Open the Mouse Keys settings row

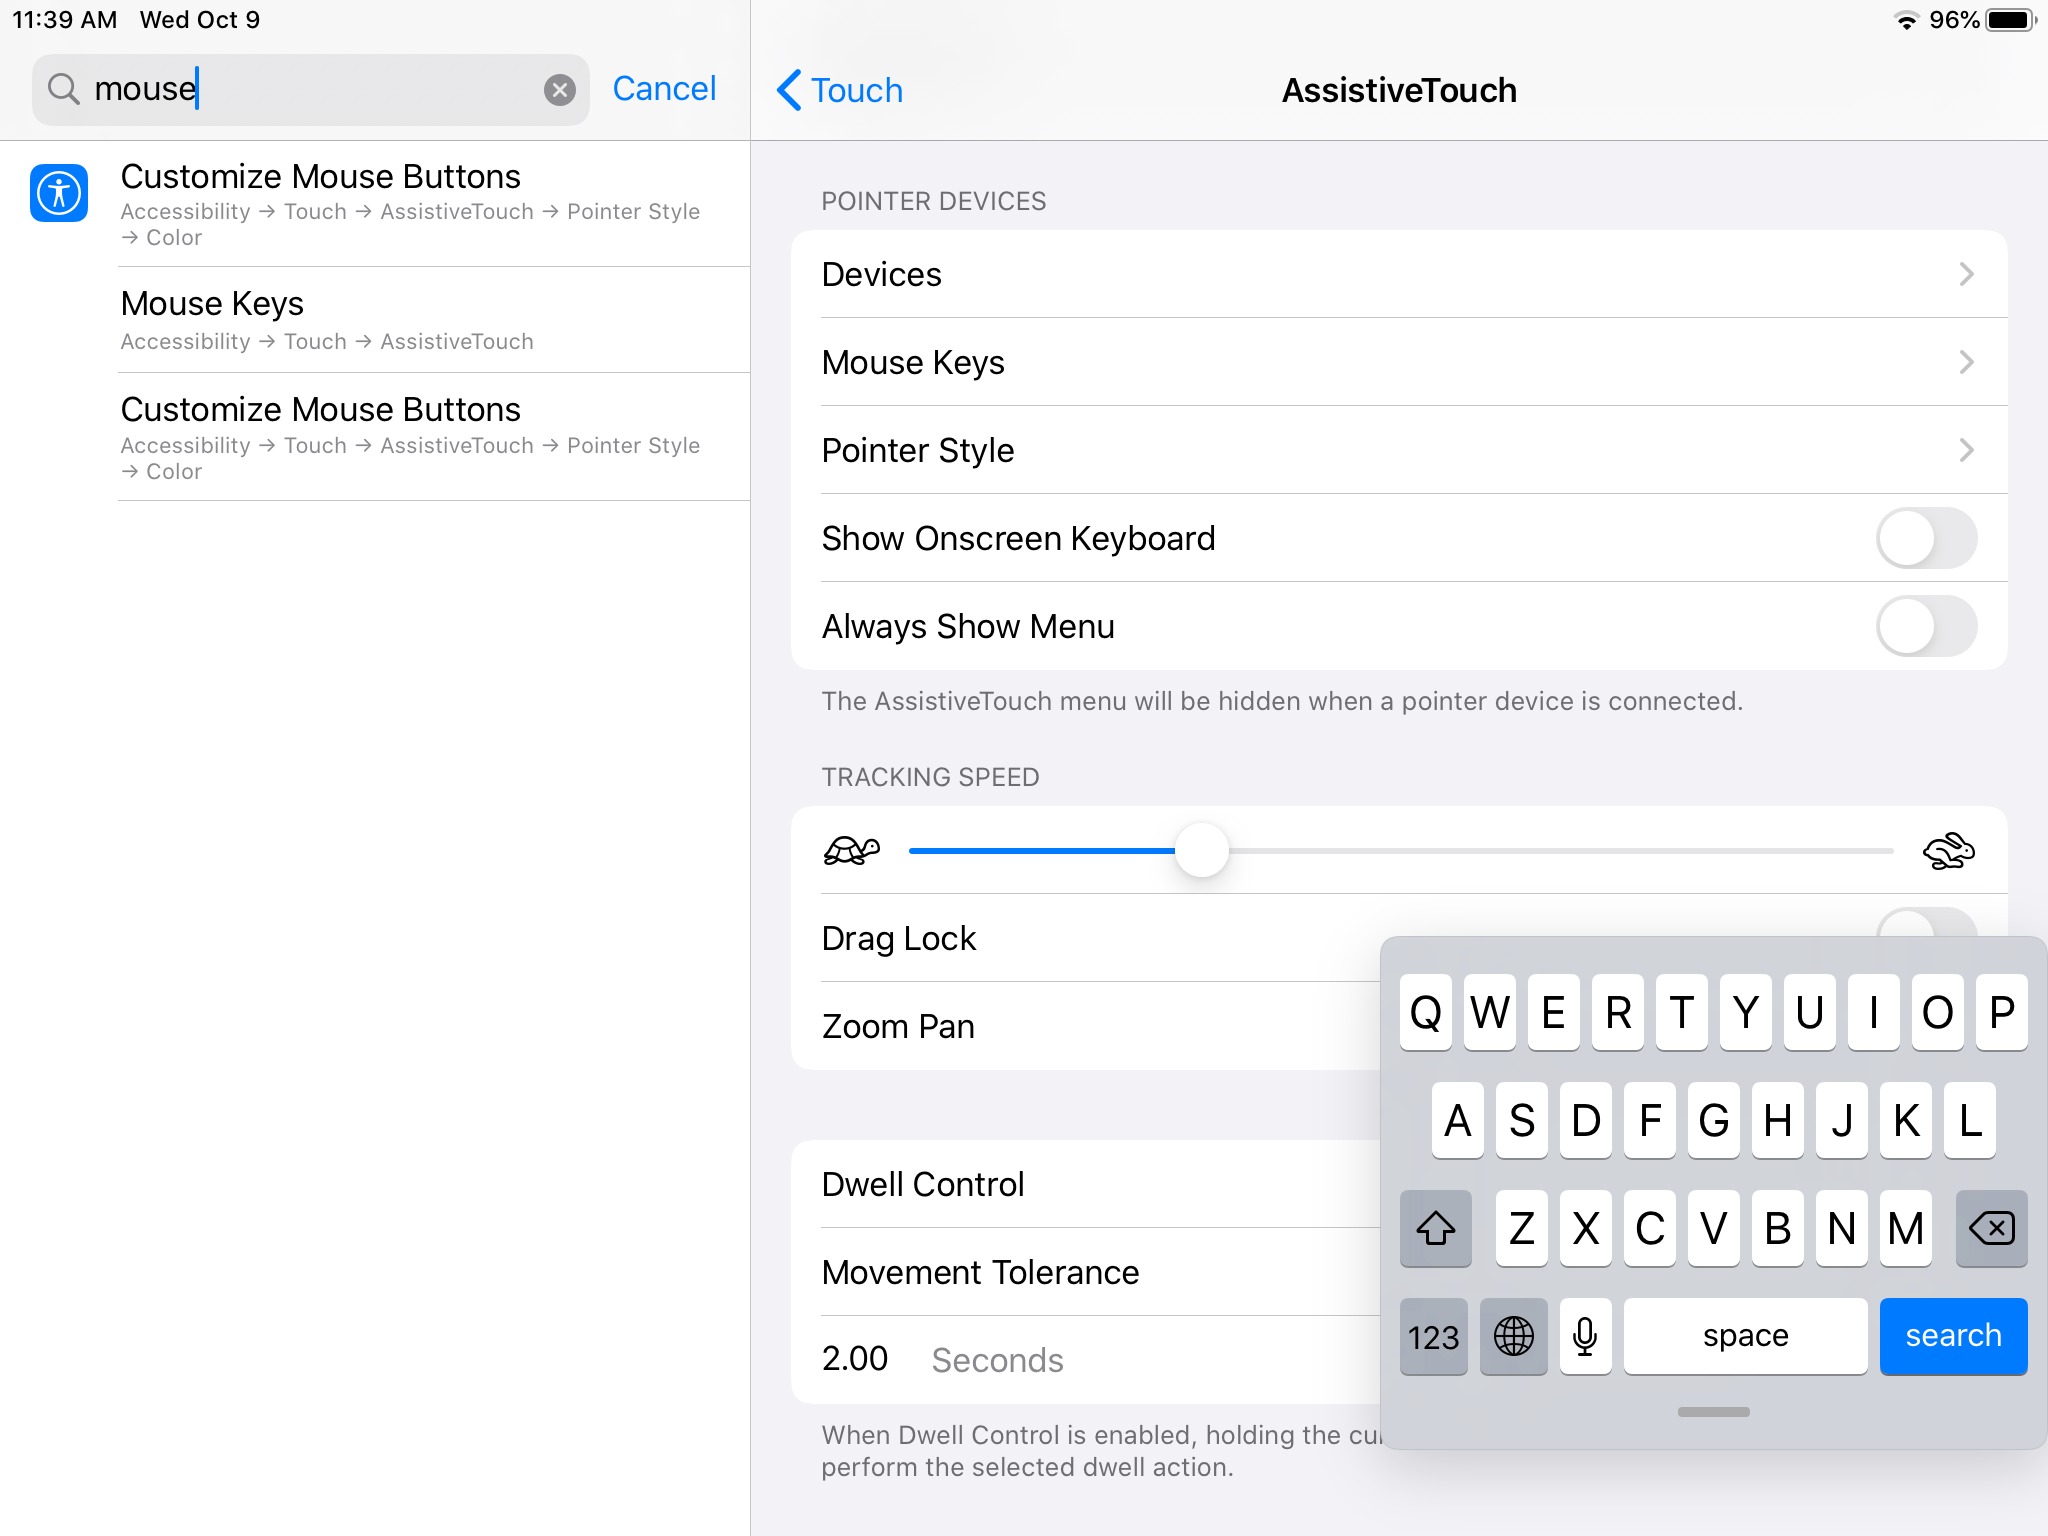(x=1398, y=362)
